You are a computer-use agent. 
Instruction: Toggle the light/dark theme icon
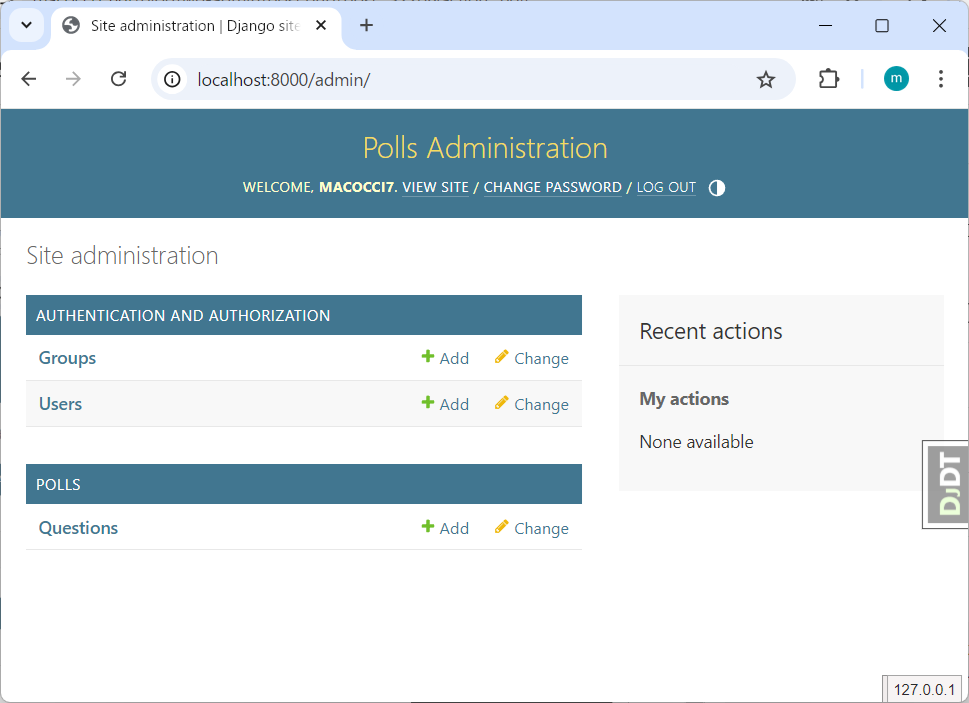pos(716,188)
